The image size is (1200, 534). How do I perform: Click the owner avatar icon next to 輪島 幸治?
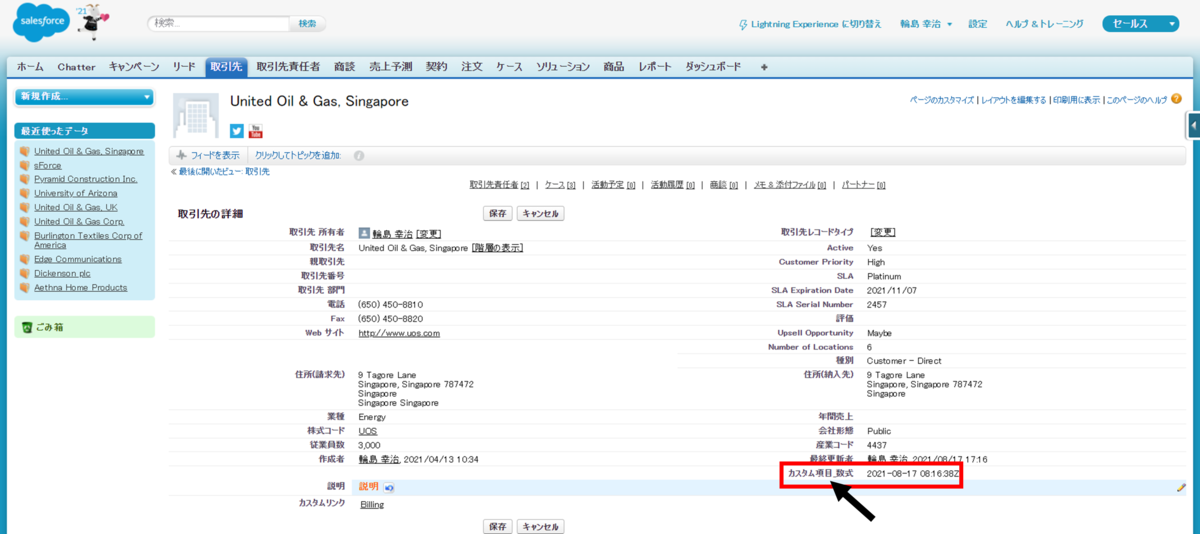click(x=364, y=232)
